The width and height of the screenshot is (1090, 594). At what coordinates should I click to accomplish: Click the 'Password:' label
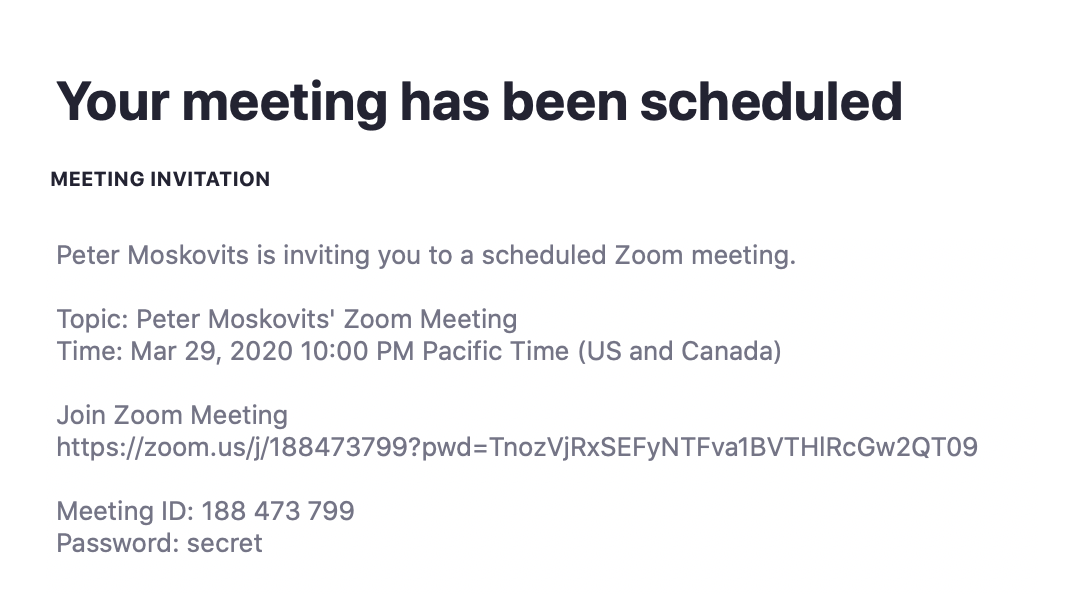118,543
